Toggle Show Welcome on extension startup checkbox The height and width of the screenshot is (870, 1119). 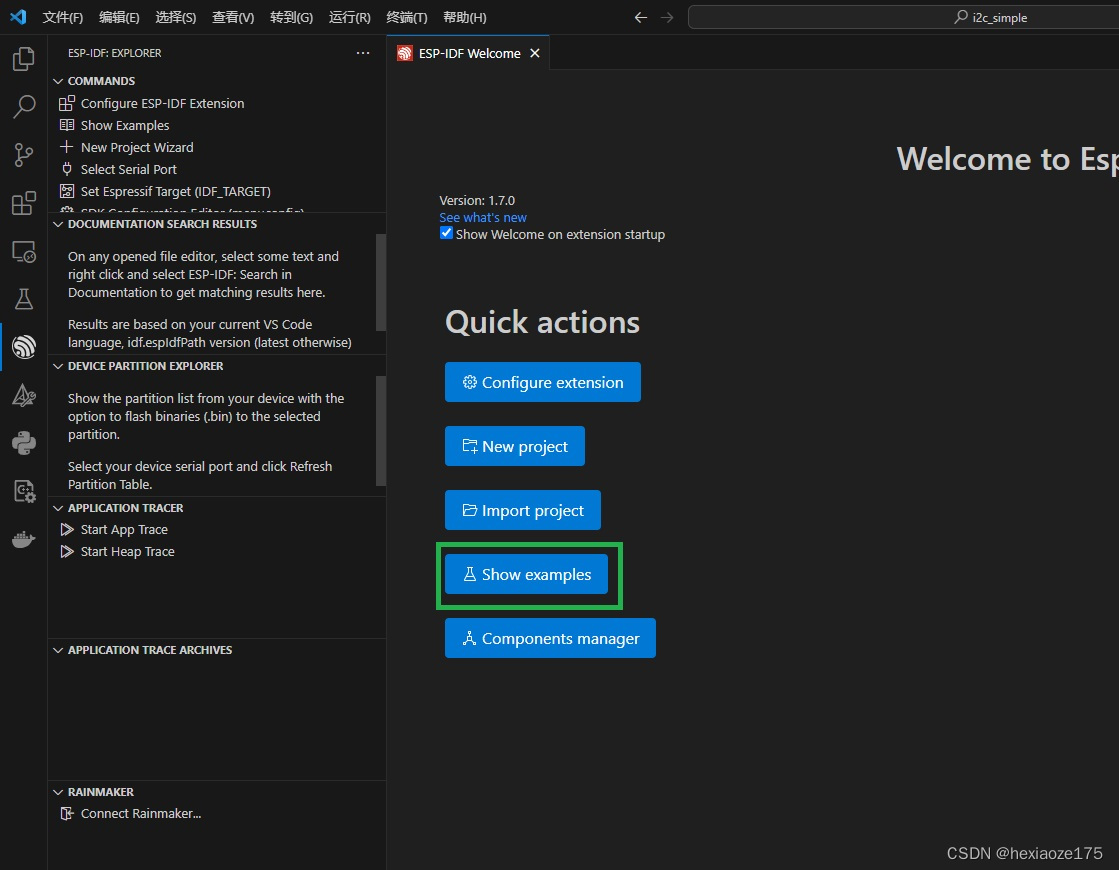[446, 233]
